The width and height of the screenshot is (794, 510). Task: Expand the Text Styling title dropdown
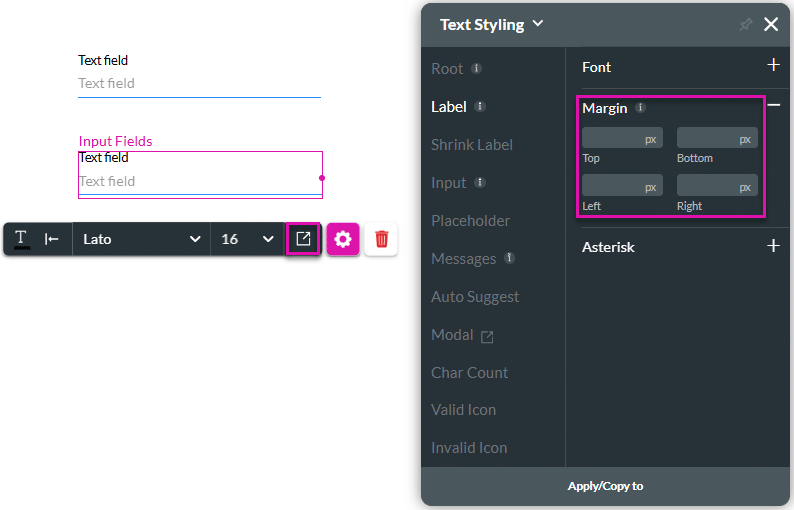coord(538,24)
